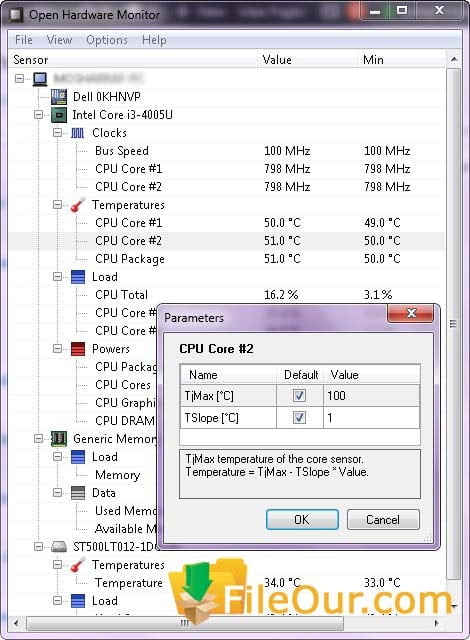
Task: Collapse the Clocks tree node
Action: click(58, 133)
